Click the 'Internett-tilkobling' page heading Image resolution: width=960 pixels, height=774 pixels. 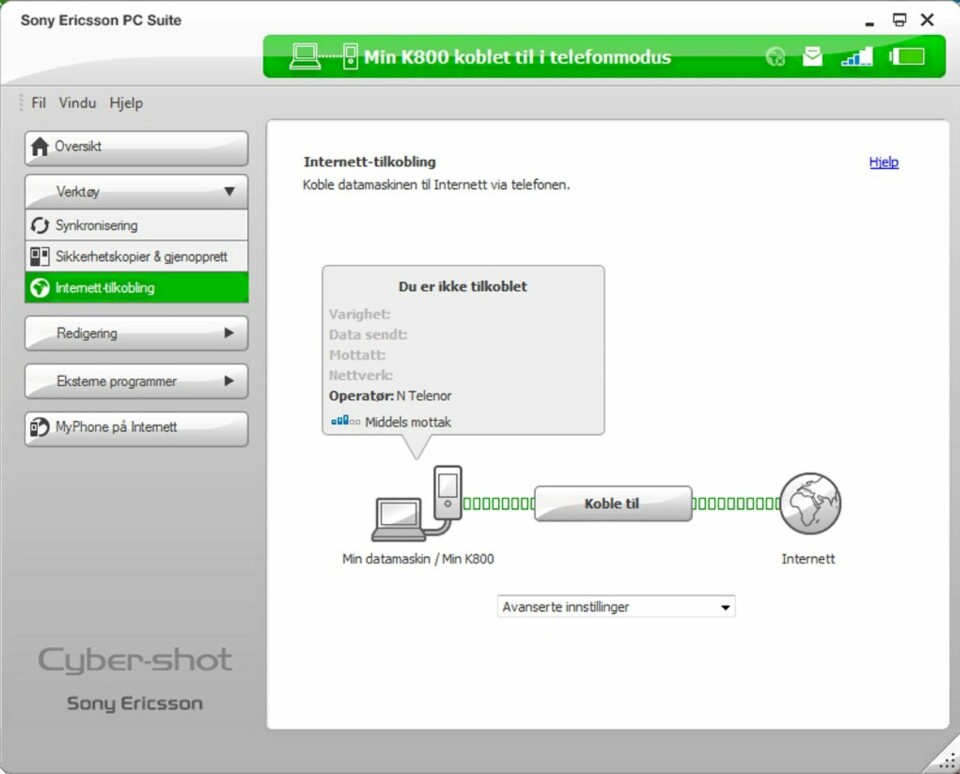click(x=370, y=162)
